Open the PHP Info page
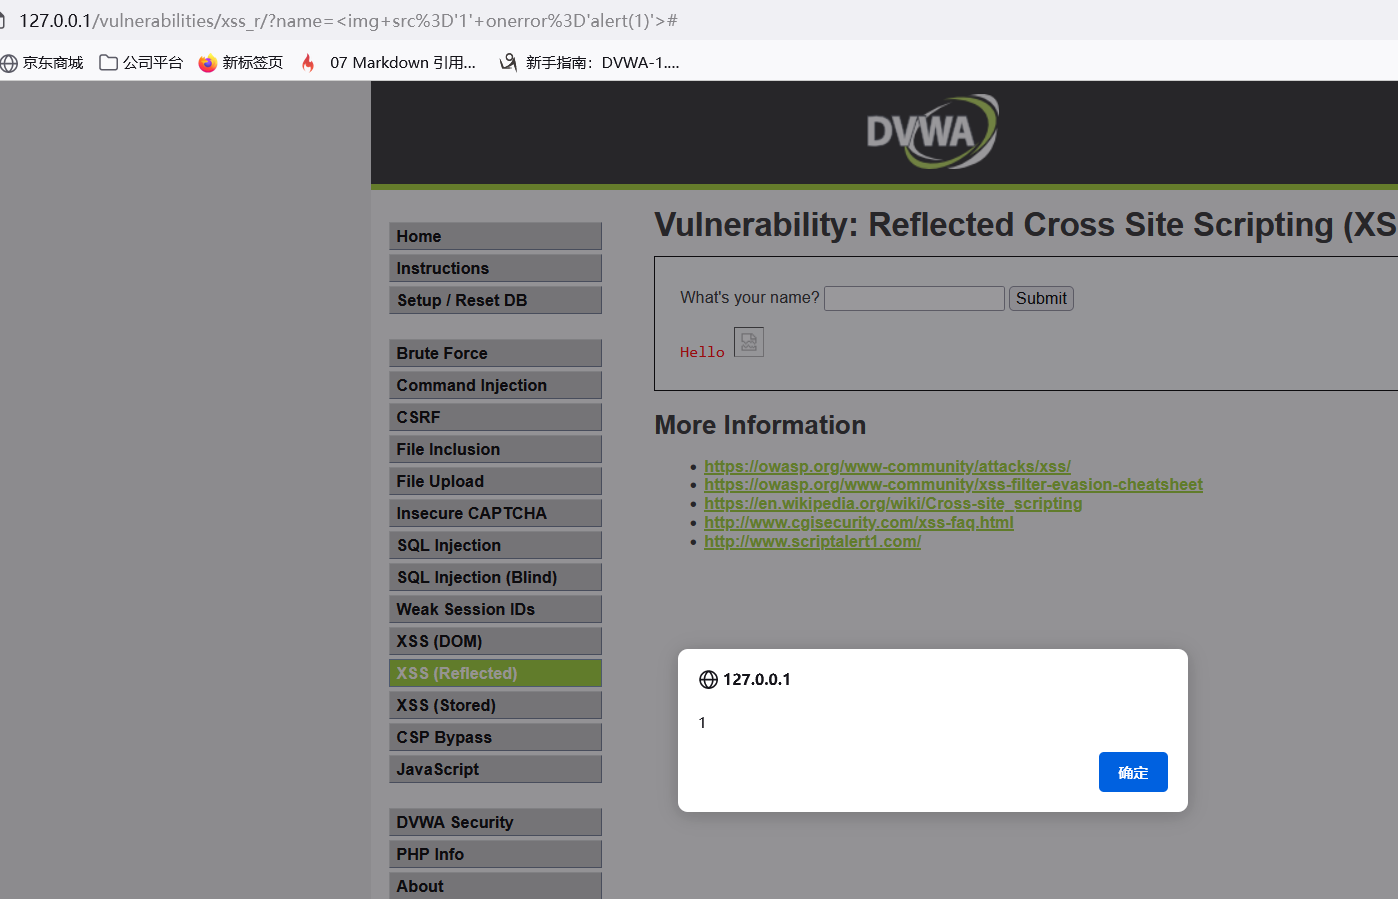The height and width of the screenshot is (899, 1398). click(x=495, y=854)
